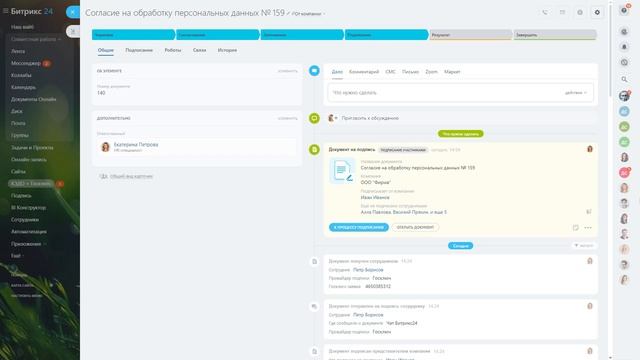This screenshot has width=640, height=360.
Task: Select the Zoom timeline tab
Action: (x=431, y=72)
